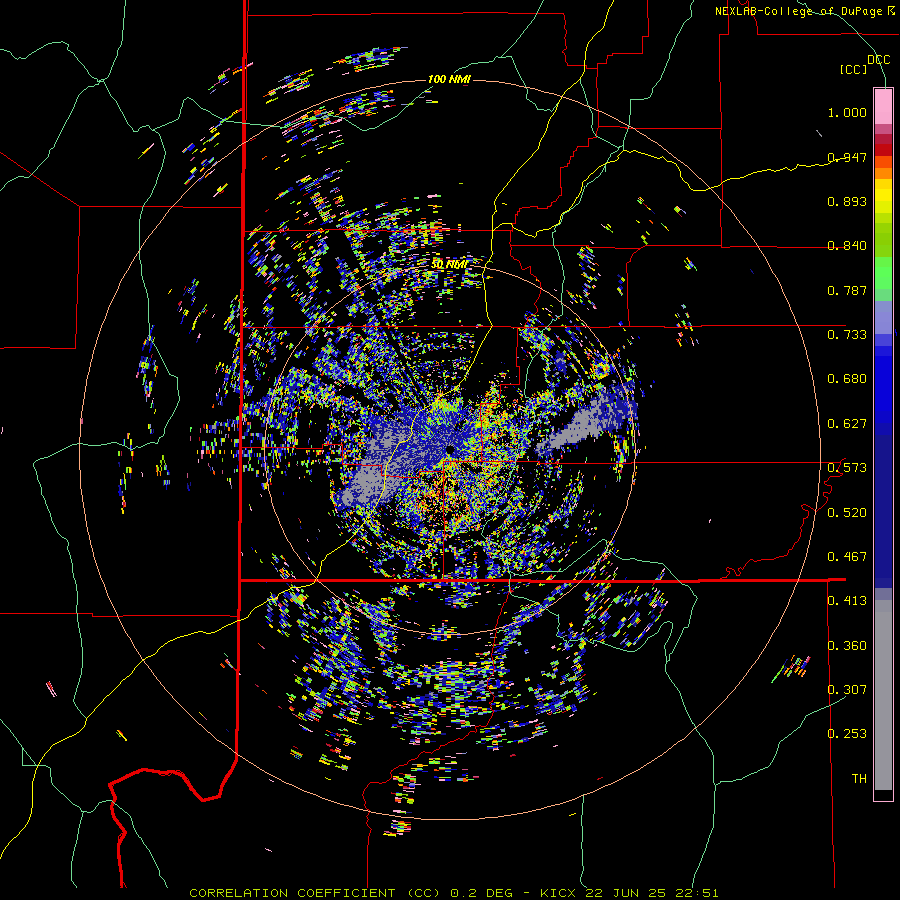Click the 0.307 scale value

point(847,690)
